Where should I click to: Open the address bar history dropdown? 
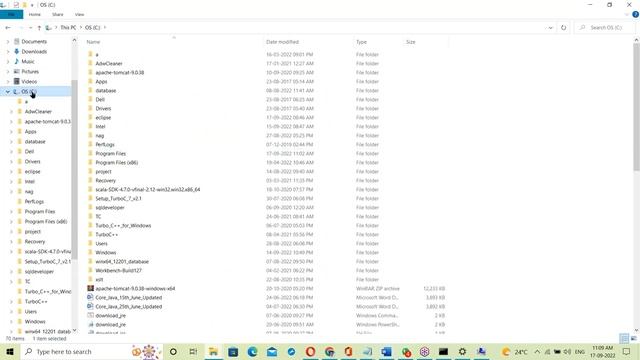(x=550, y=27)
